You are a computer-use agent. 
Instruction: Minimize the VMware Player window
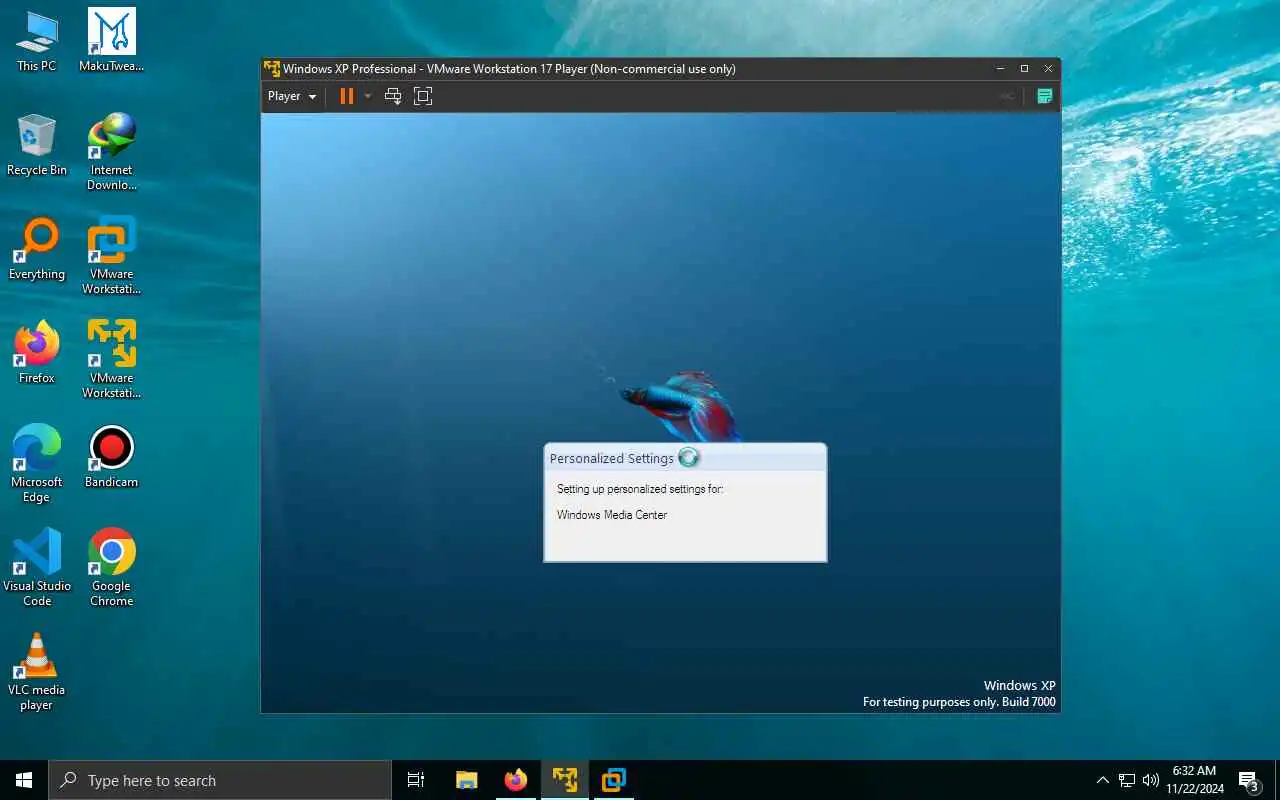tap(1000, 69)
